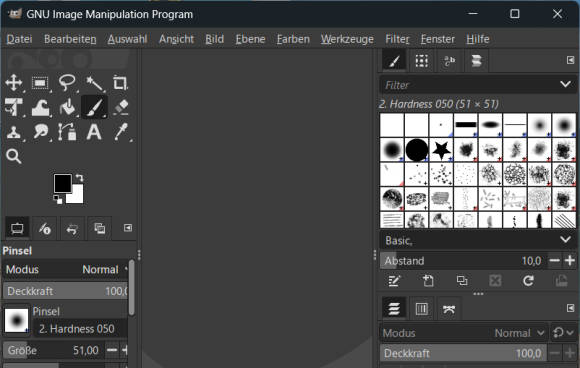The width and height of the screenshot is (580, 368).
Task: Reset colors to default black and white
Action: 58,200
